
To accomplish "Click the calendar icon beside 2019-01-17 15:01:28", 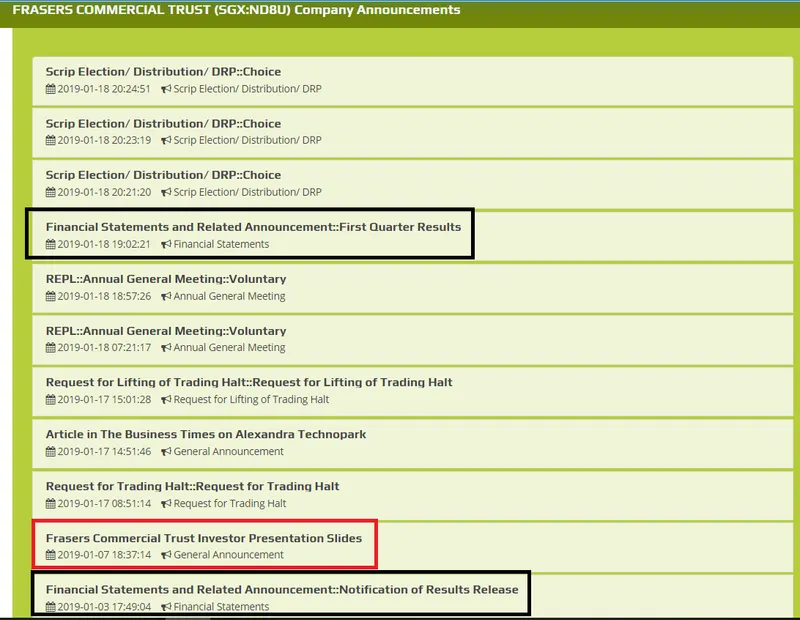I will [51, 400].
